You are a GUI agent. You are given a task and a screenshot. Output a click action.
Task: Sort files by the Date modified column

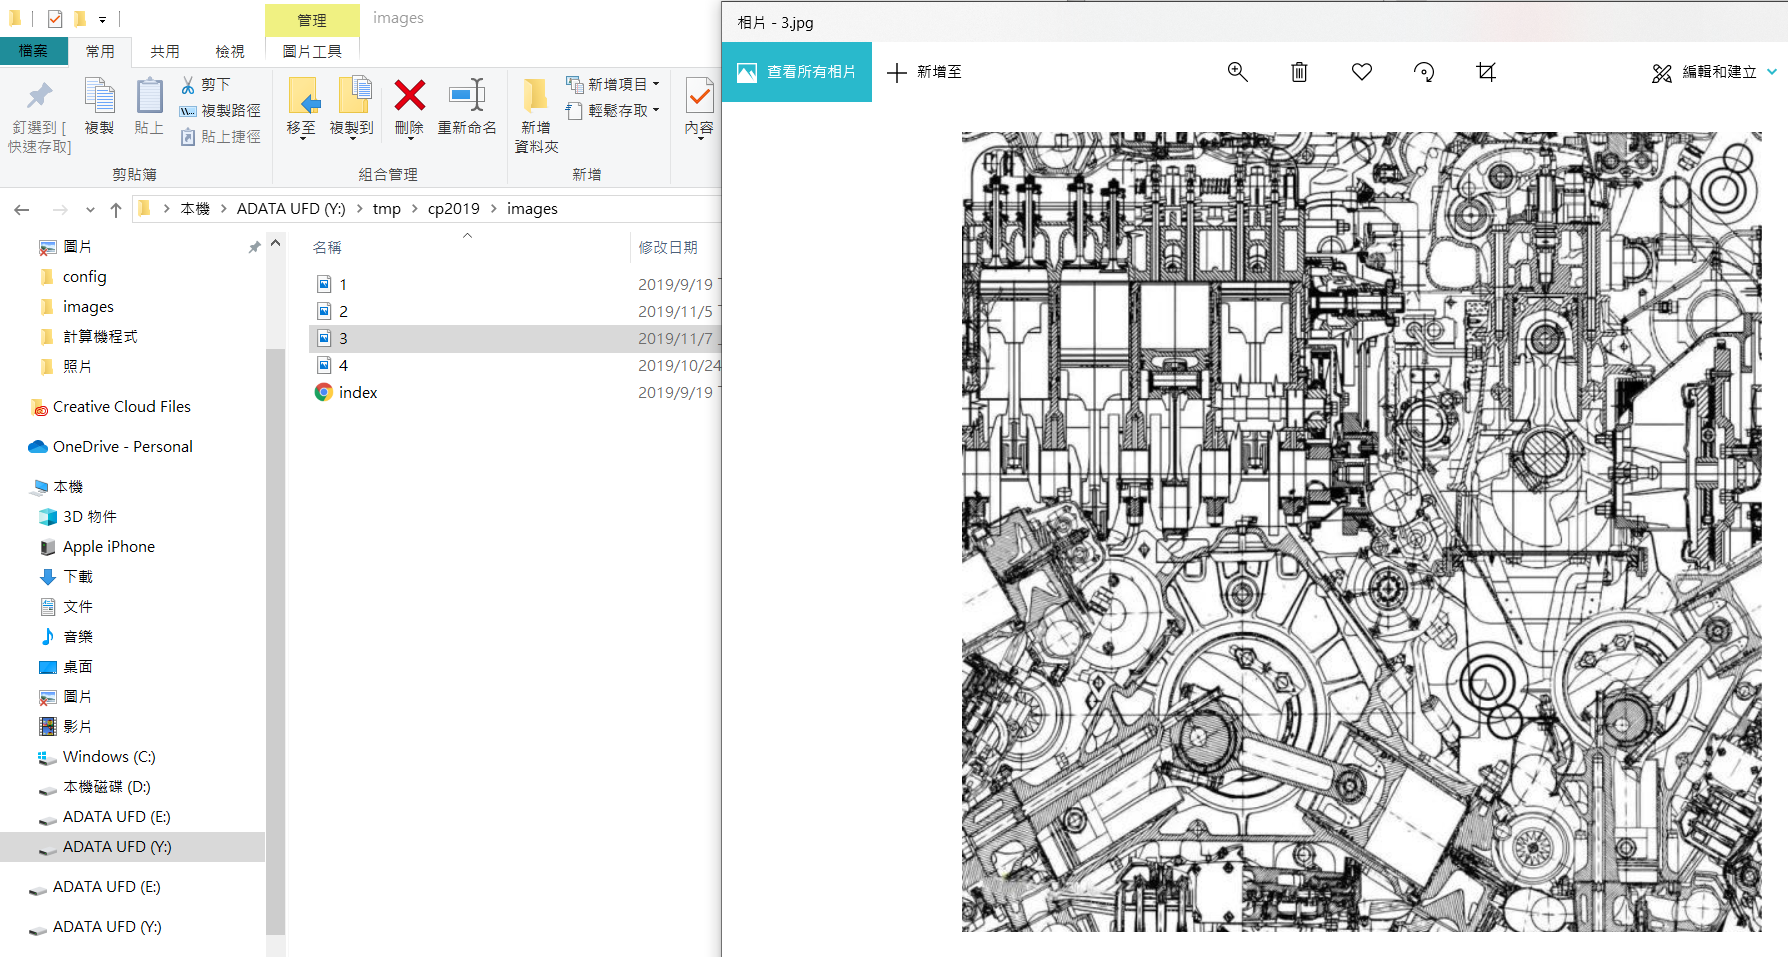pyautogui.click(x=668, y=247)
